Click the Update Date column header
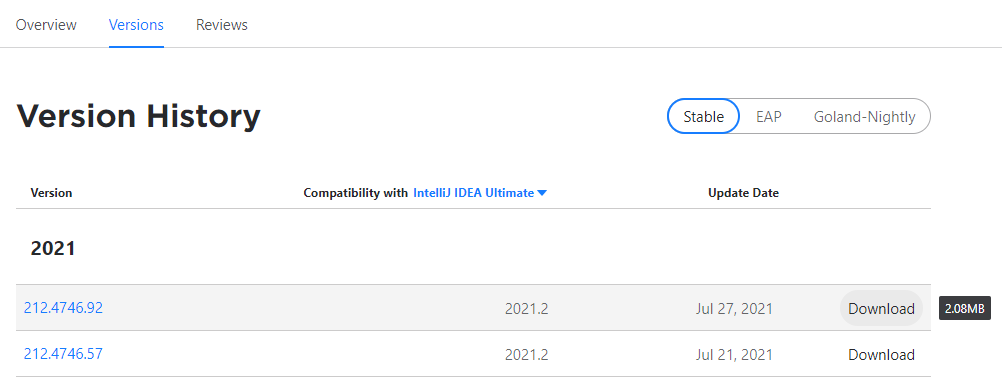1002x381 pixels. point(743,193)
